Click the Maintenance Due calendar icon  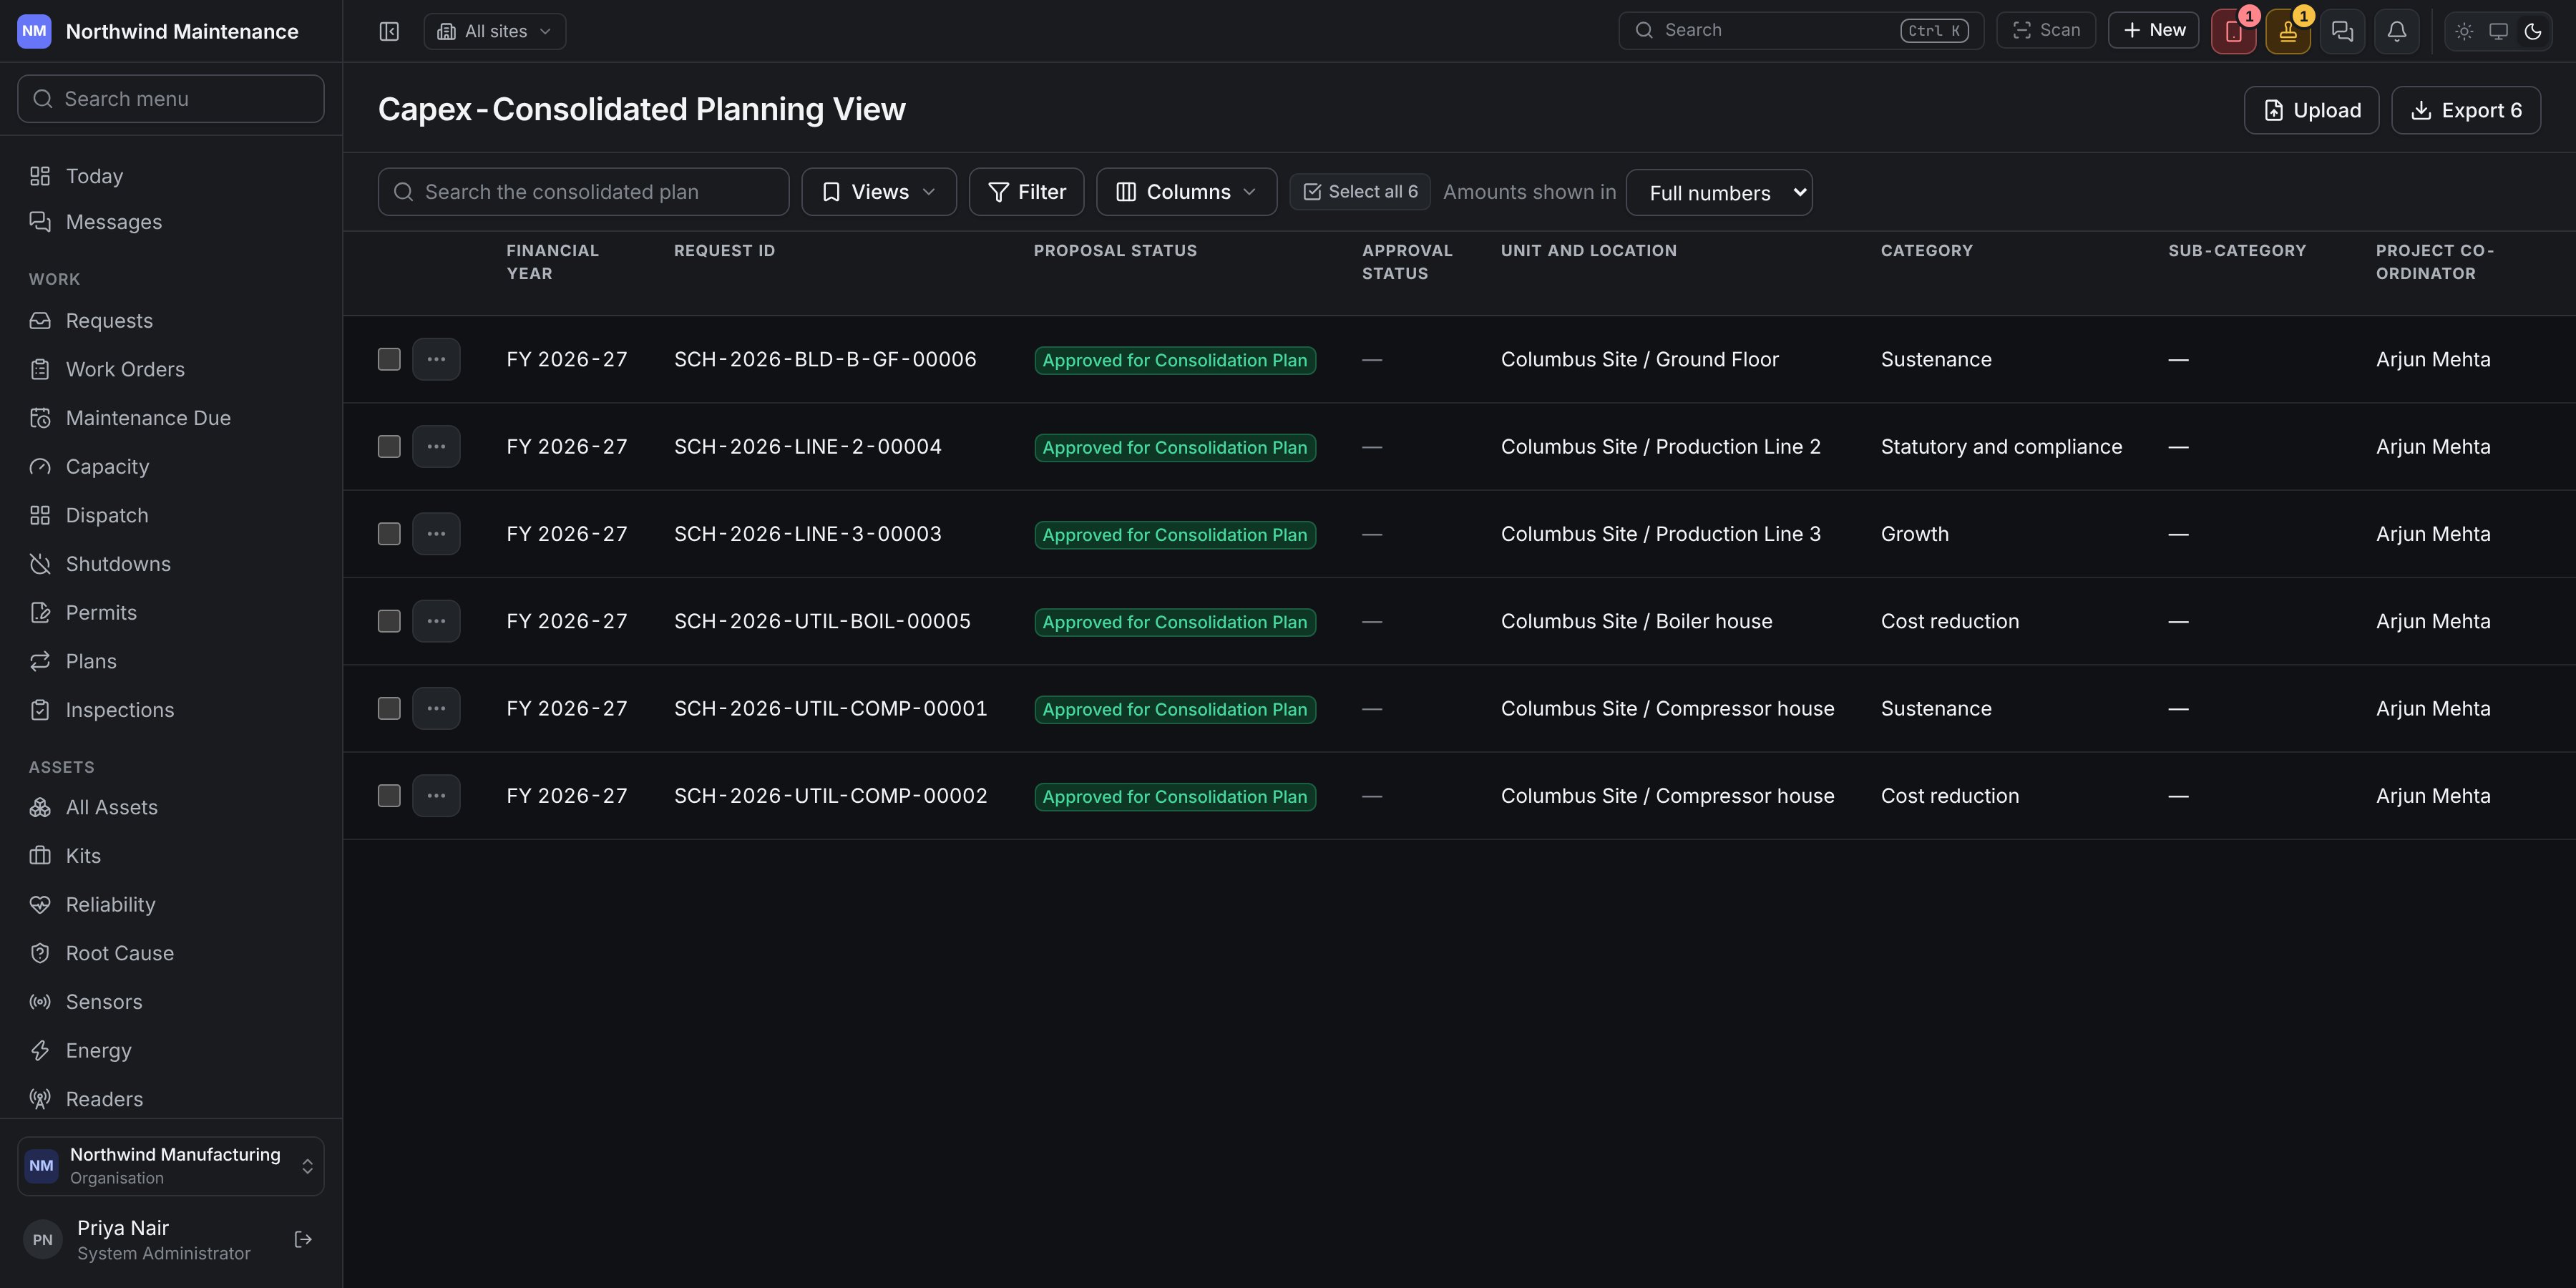click(40, 418)
